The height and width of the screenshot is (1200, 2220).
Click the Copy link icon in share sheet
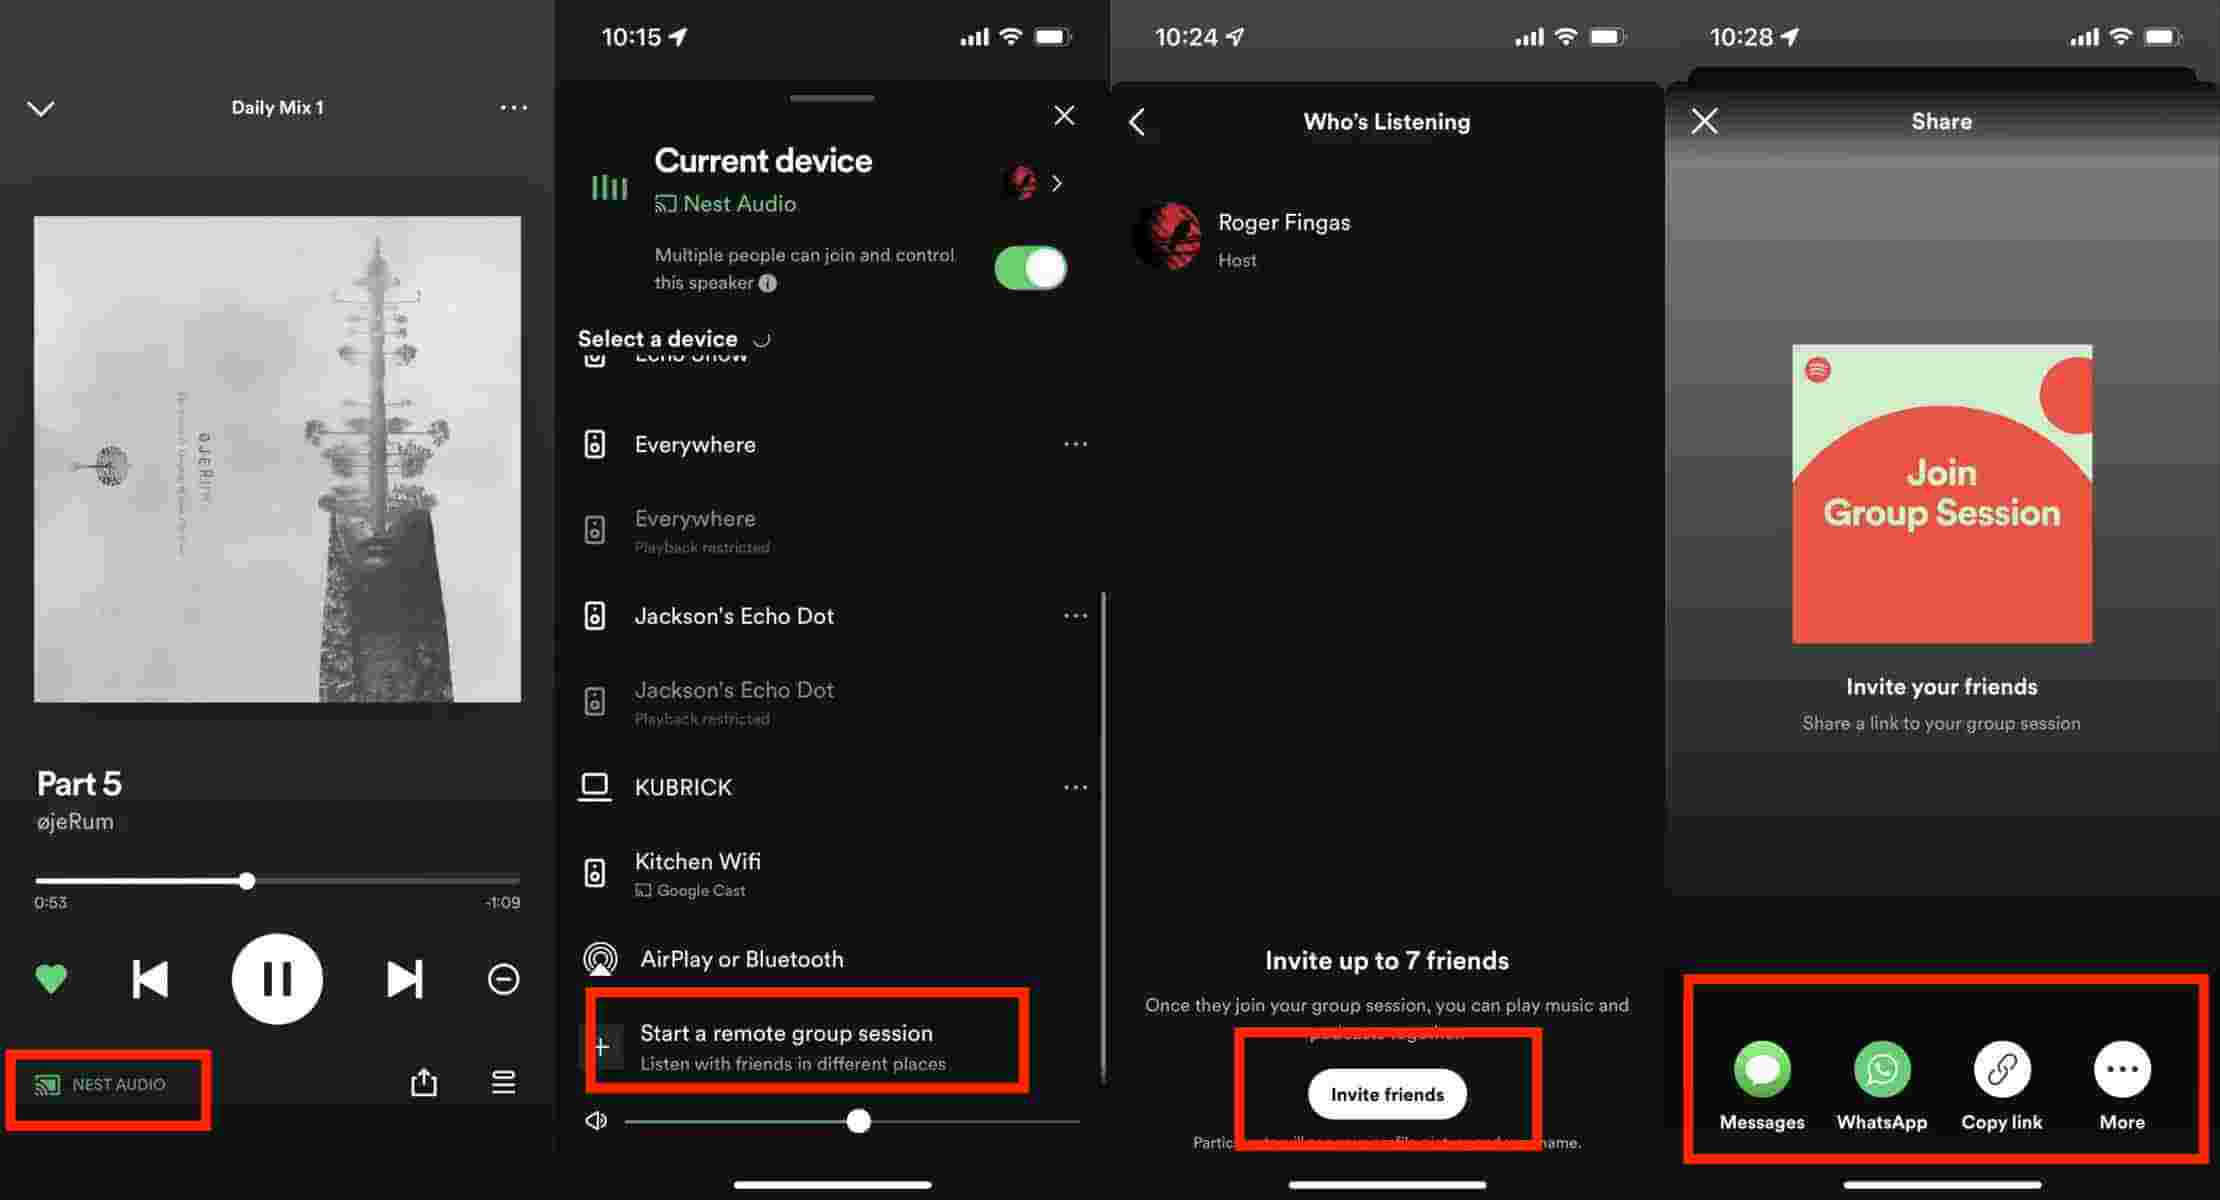(1998, 1067)
